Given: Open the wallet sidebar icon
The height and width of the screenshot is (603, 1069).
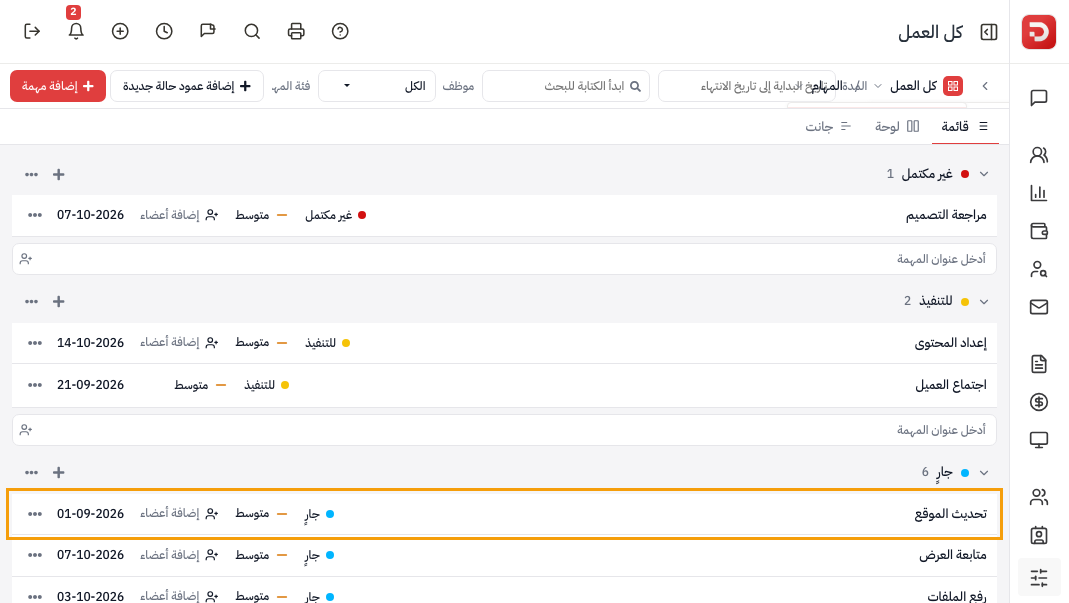Looking at the screenshot, I should click(x=1039, y=231).
